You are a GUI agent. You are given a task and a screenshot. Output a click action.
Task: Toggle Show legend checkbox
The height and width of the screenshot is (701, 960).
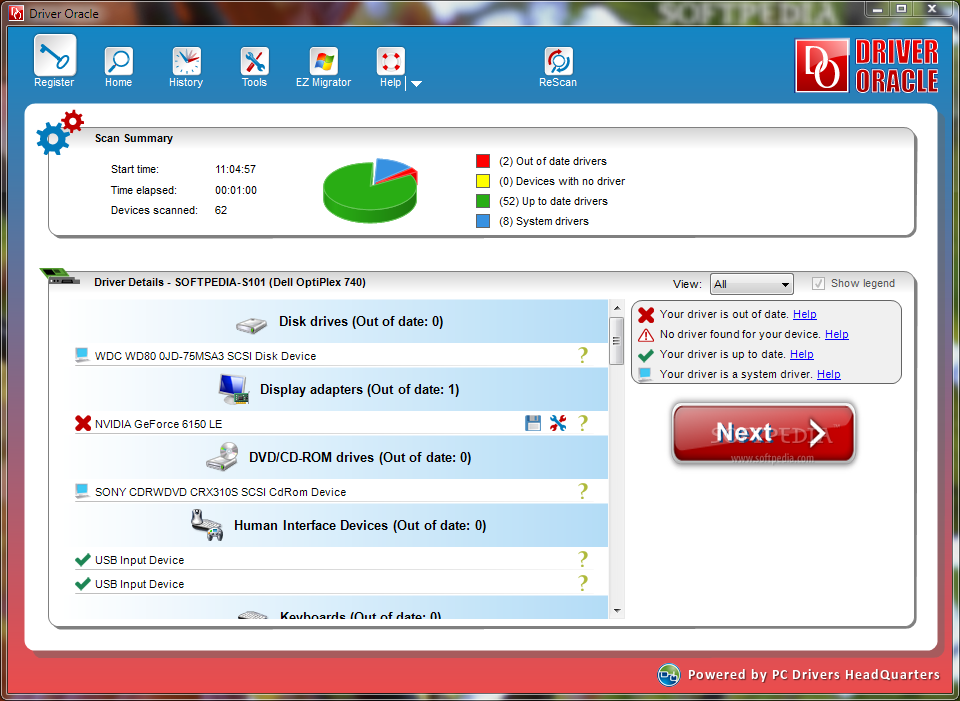pyautogui.click(x=818, y=283)
